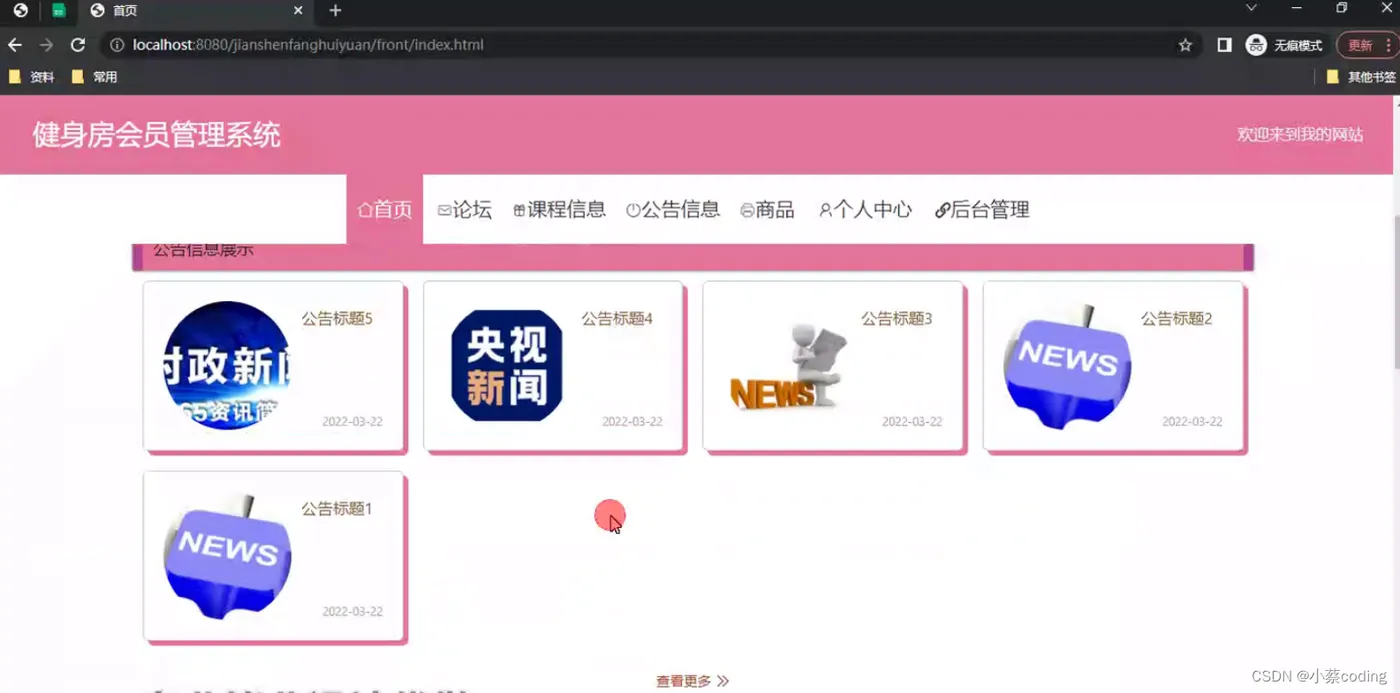Click the 查看更多 link
This screenshot has height=693, width=1400.
(692, 681)
